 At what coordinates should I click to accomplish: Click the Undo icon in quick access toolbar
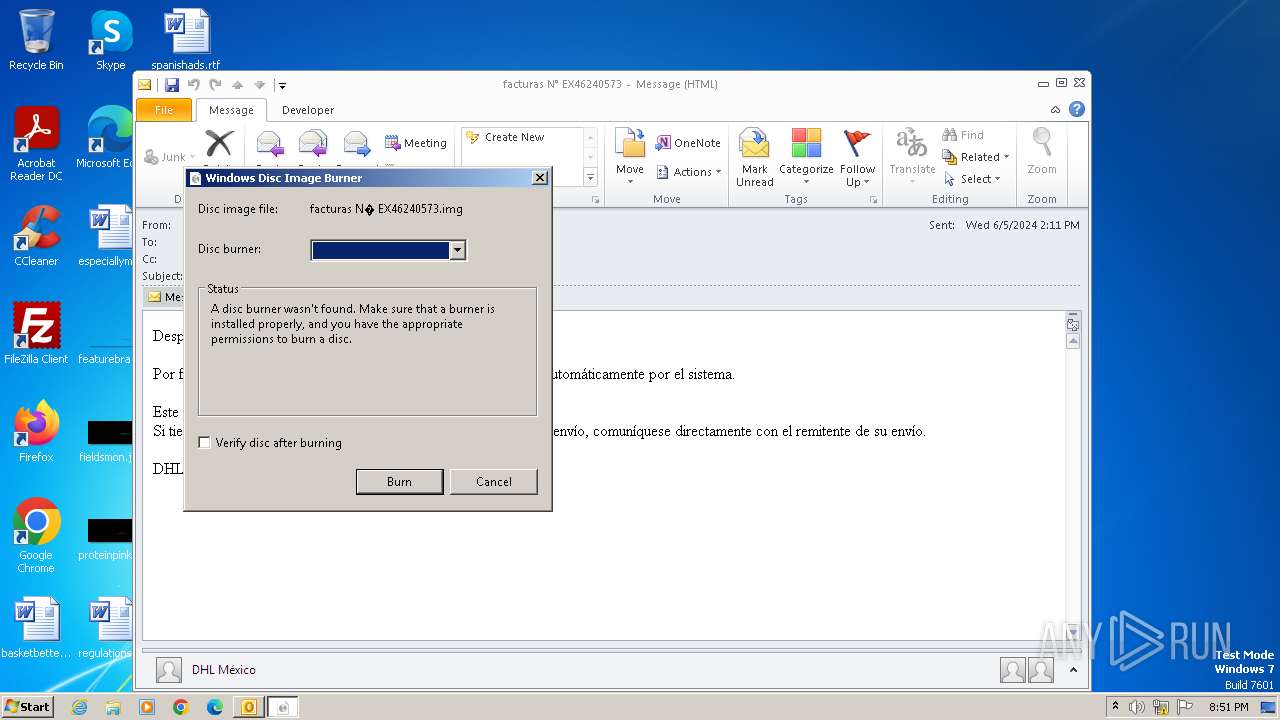click(194, 85)
